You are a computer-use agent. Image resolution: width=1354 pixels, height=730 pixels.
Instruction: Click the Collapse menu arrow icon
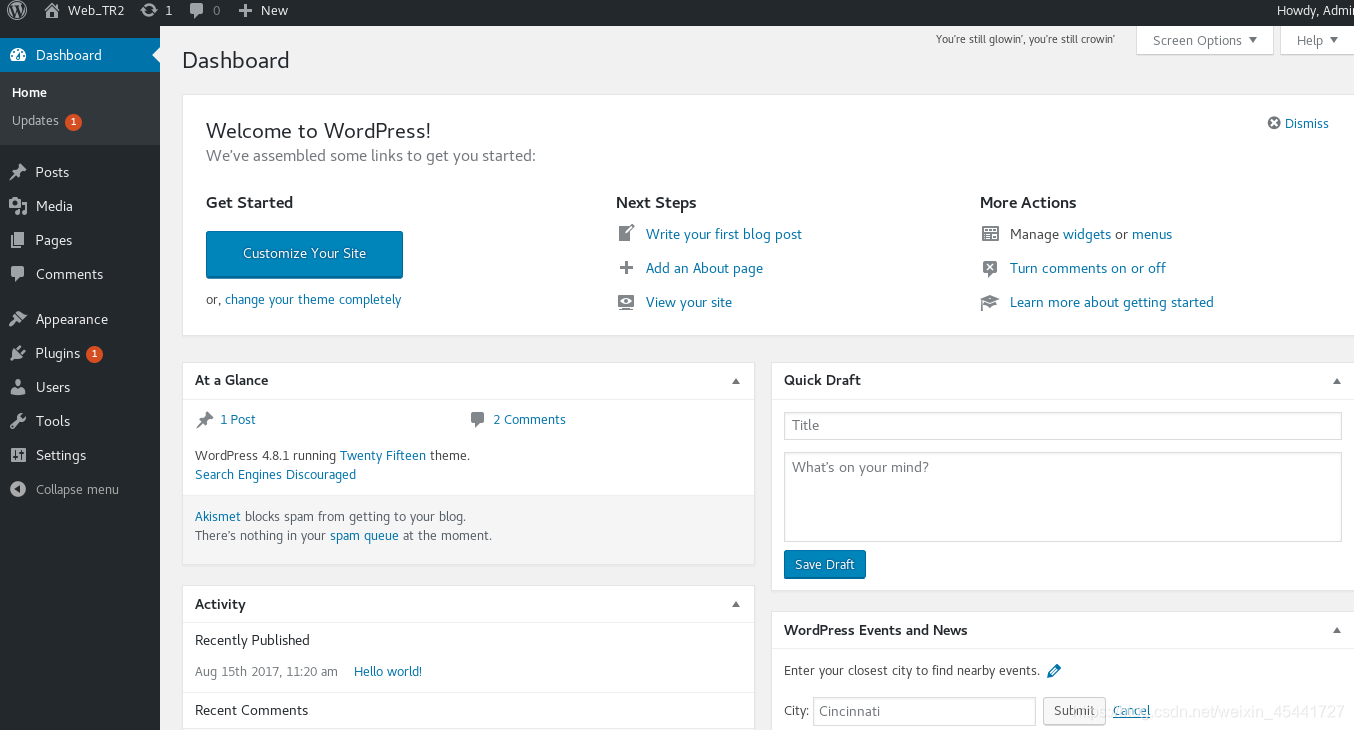[18, 489]
